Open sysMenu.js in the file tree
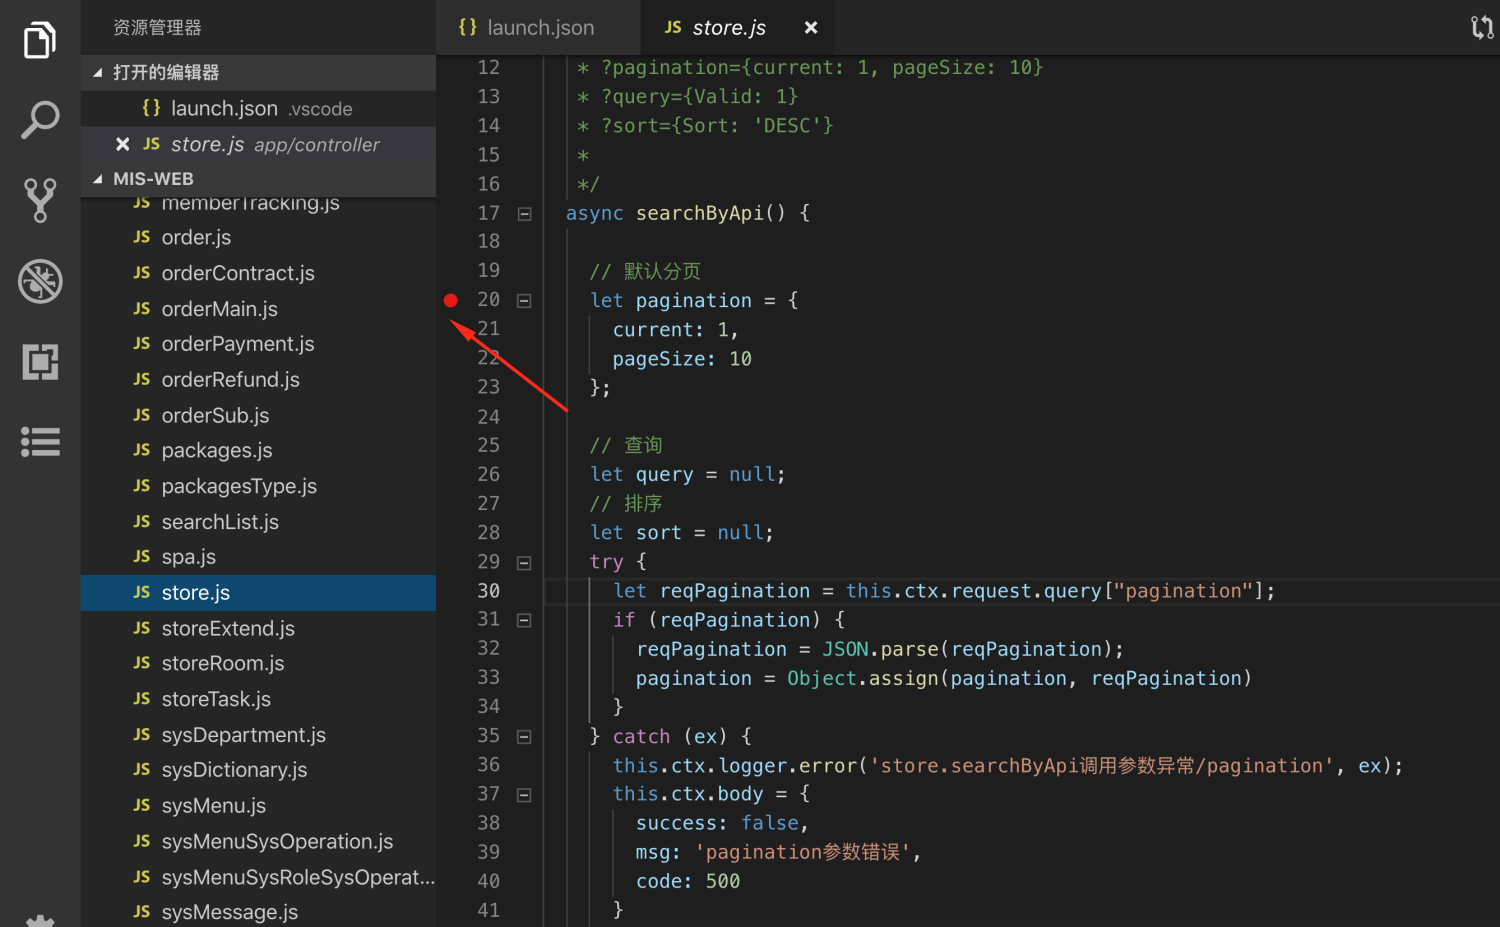This screenshot has width=1500, height=927. point(258,806)
